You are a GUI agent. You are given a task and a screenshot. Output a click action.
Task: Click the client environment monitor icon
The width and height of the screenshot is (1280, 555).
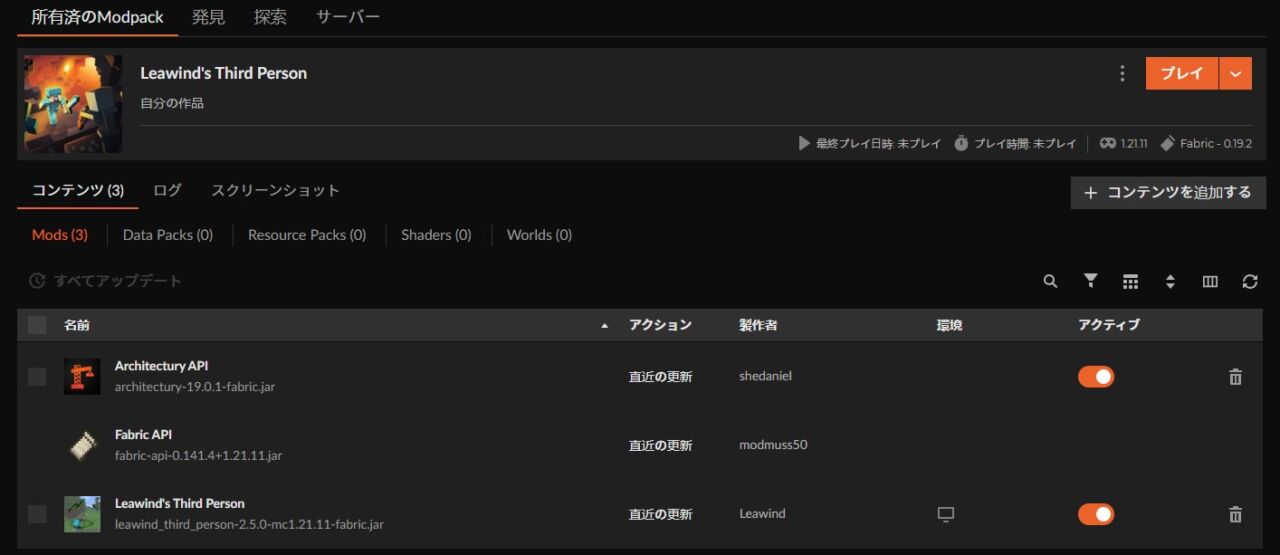coord(945,514)
